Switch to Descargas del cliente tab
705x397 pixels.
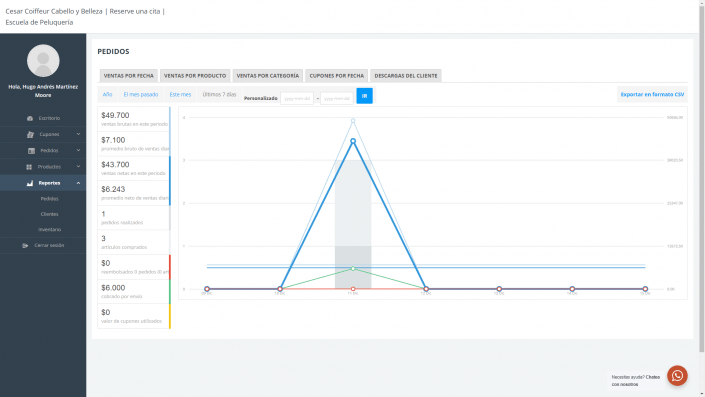click(406, 76)
